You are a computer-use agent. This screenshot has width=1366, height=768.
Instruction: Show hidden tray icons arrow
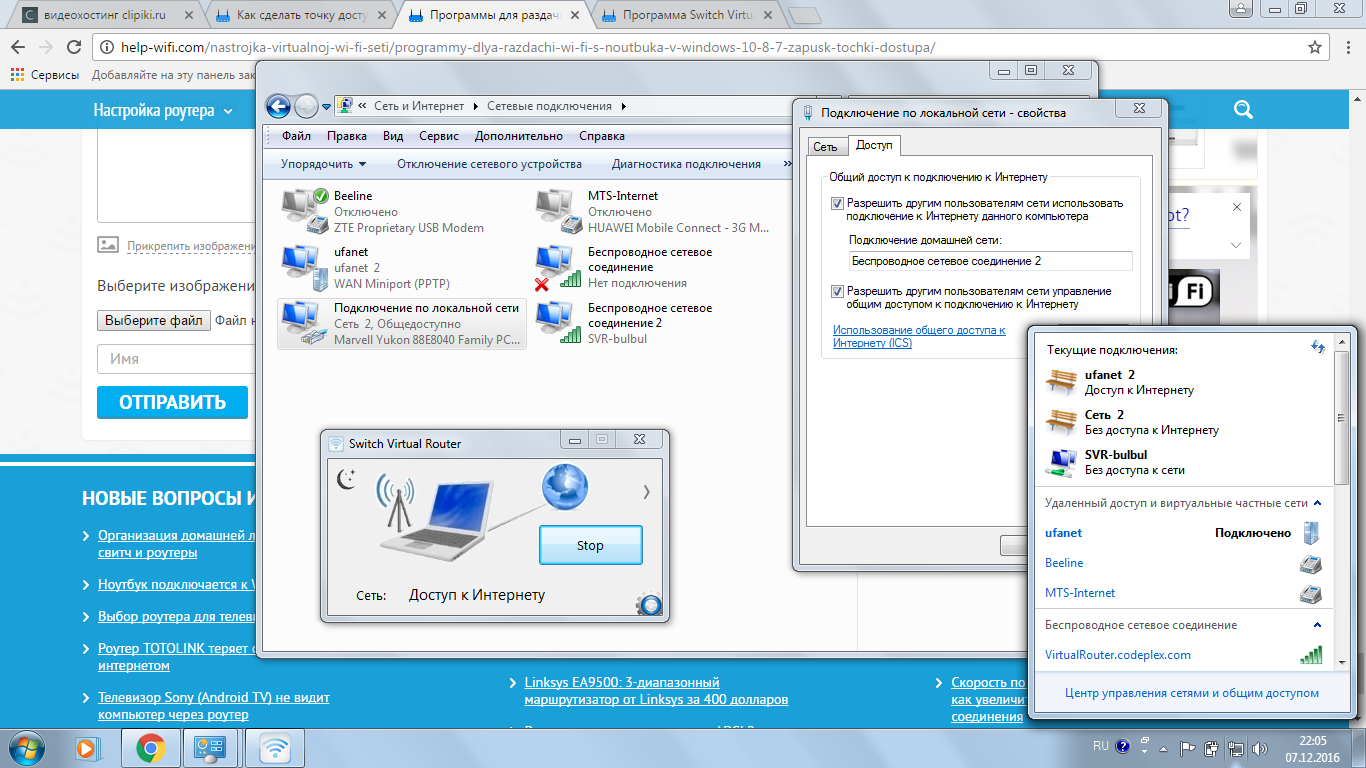1163,747
